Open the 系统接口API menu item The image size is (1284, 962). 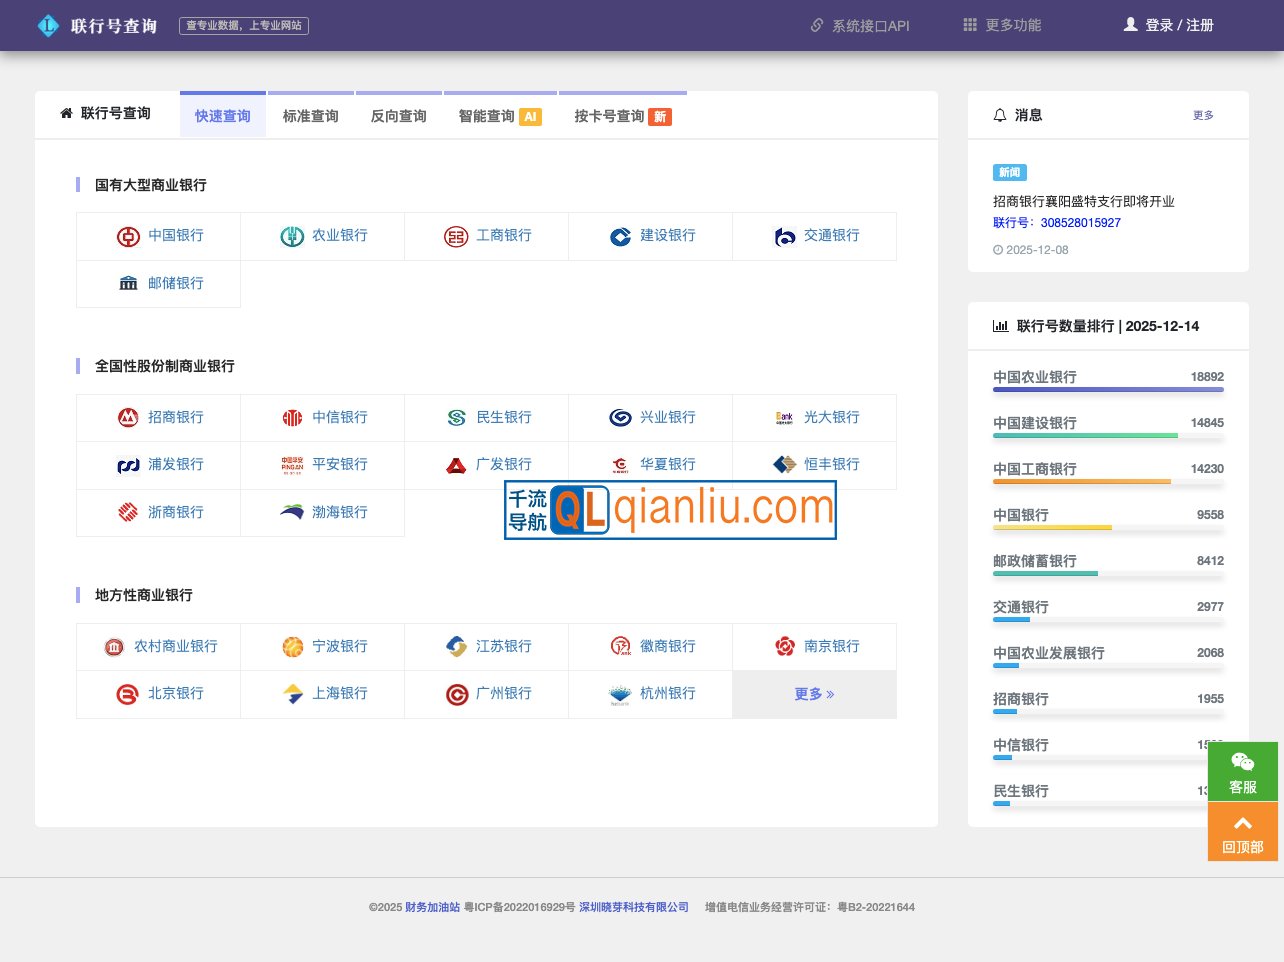(858, 26)
